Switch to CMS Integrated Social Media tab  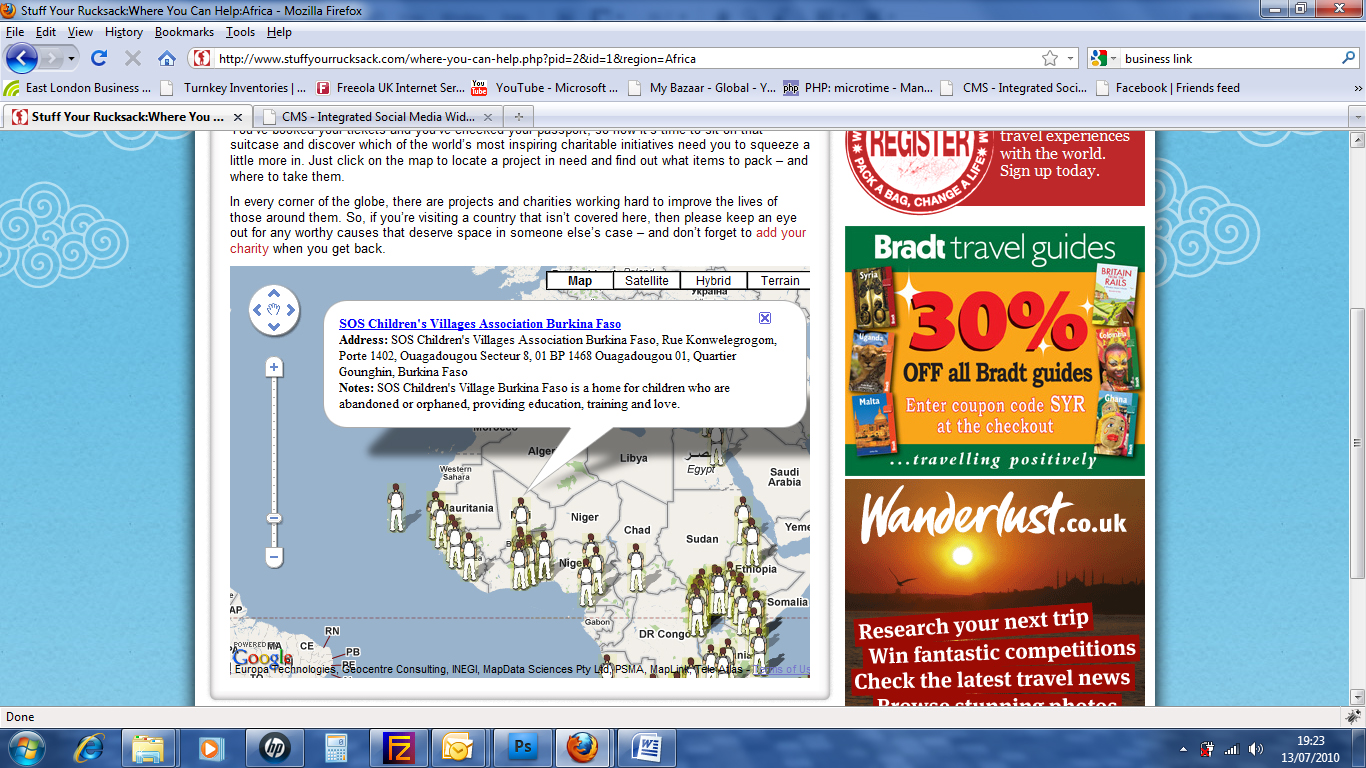tap(377, 116)
